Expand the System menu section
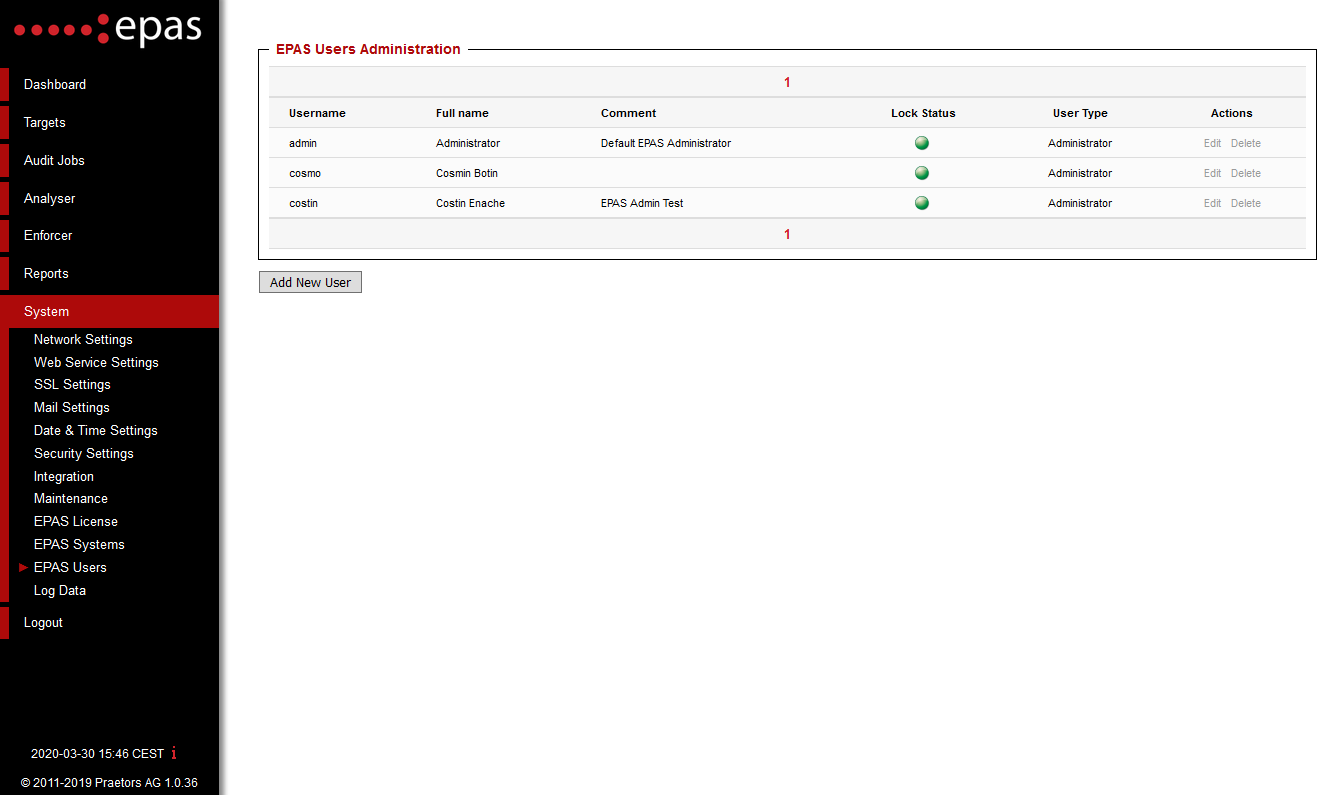Image resolution: width=1321 pixels, height=795 pixels. (x=46, y=311)
